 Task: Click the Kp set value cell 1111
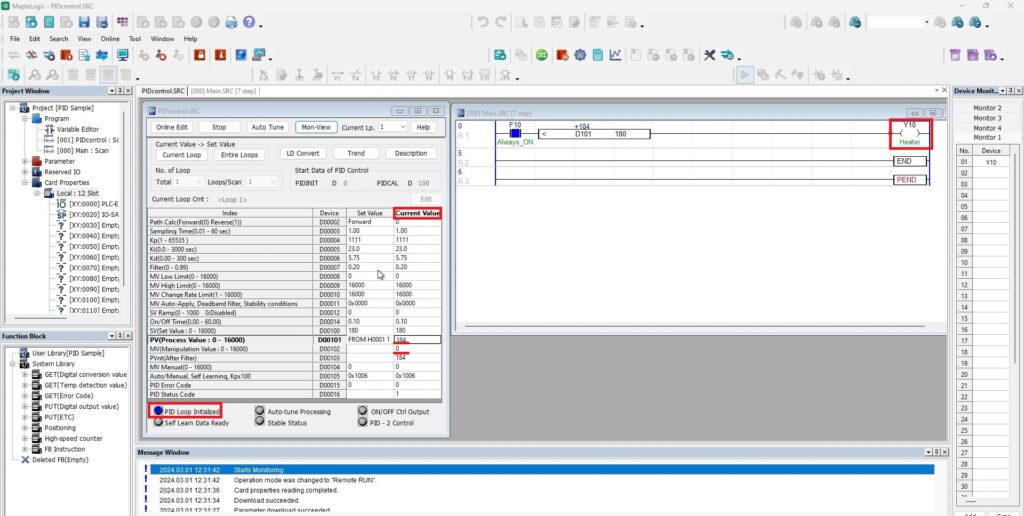click(368, 240)
